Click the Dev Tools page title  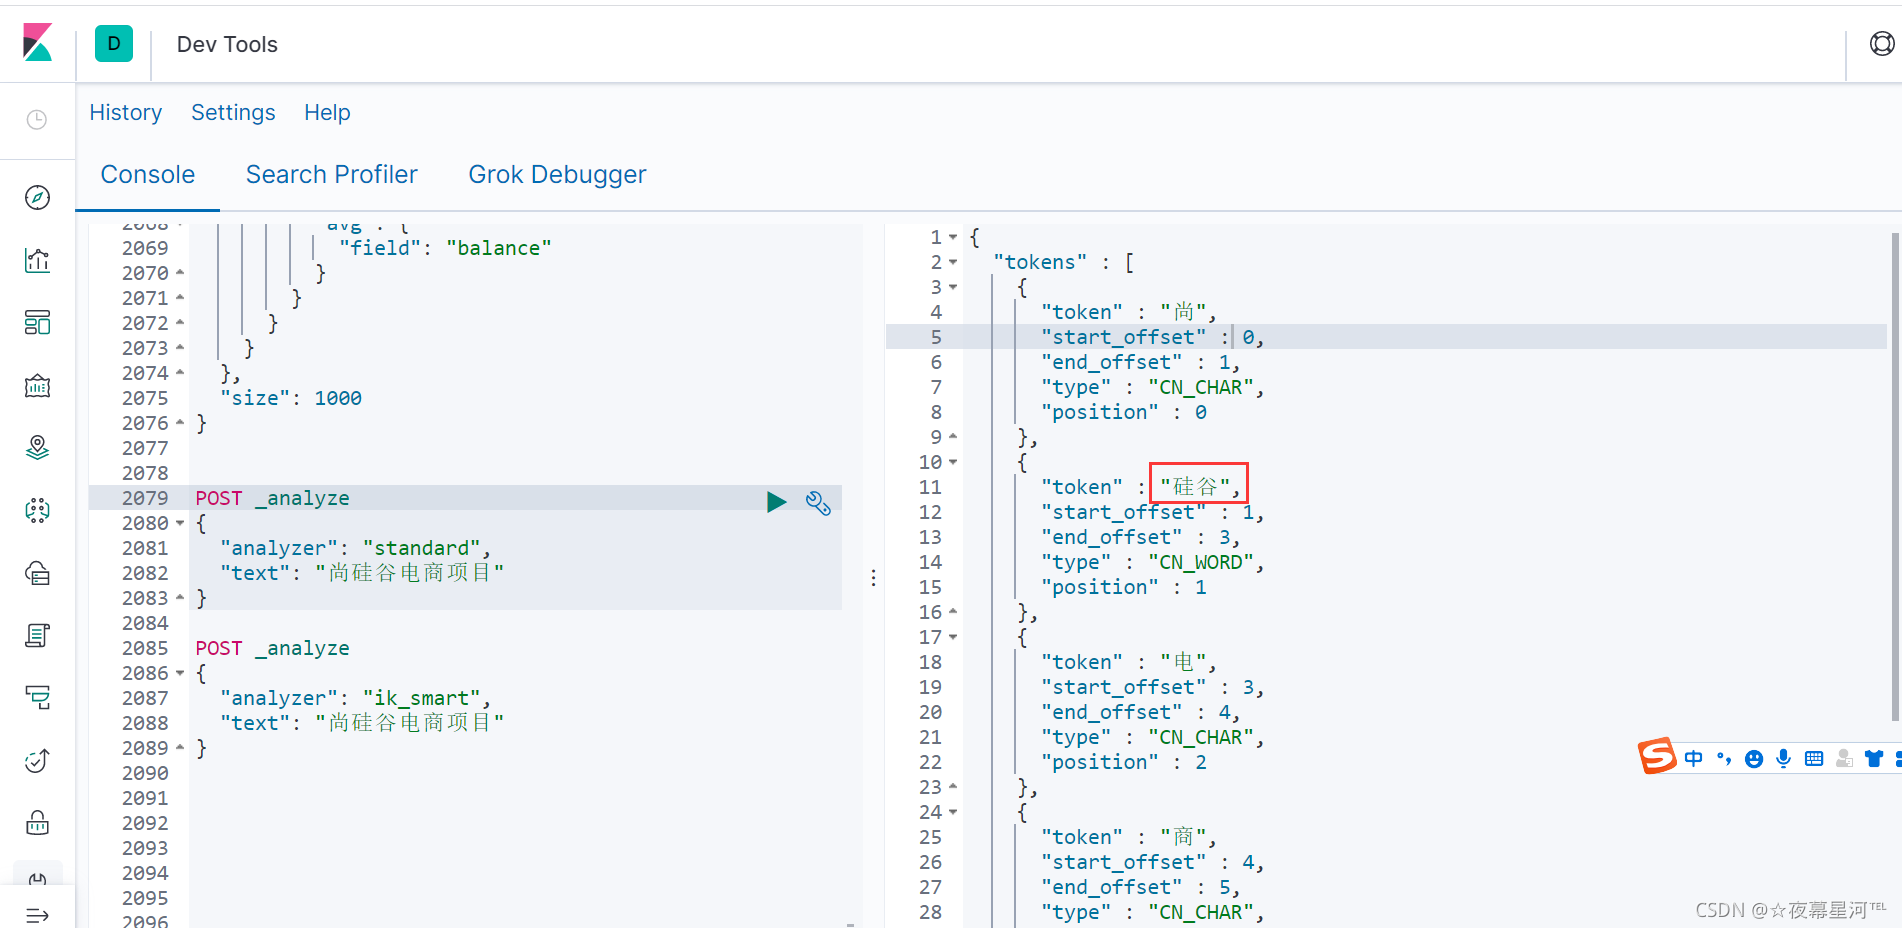[x=227, y=44]
